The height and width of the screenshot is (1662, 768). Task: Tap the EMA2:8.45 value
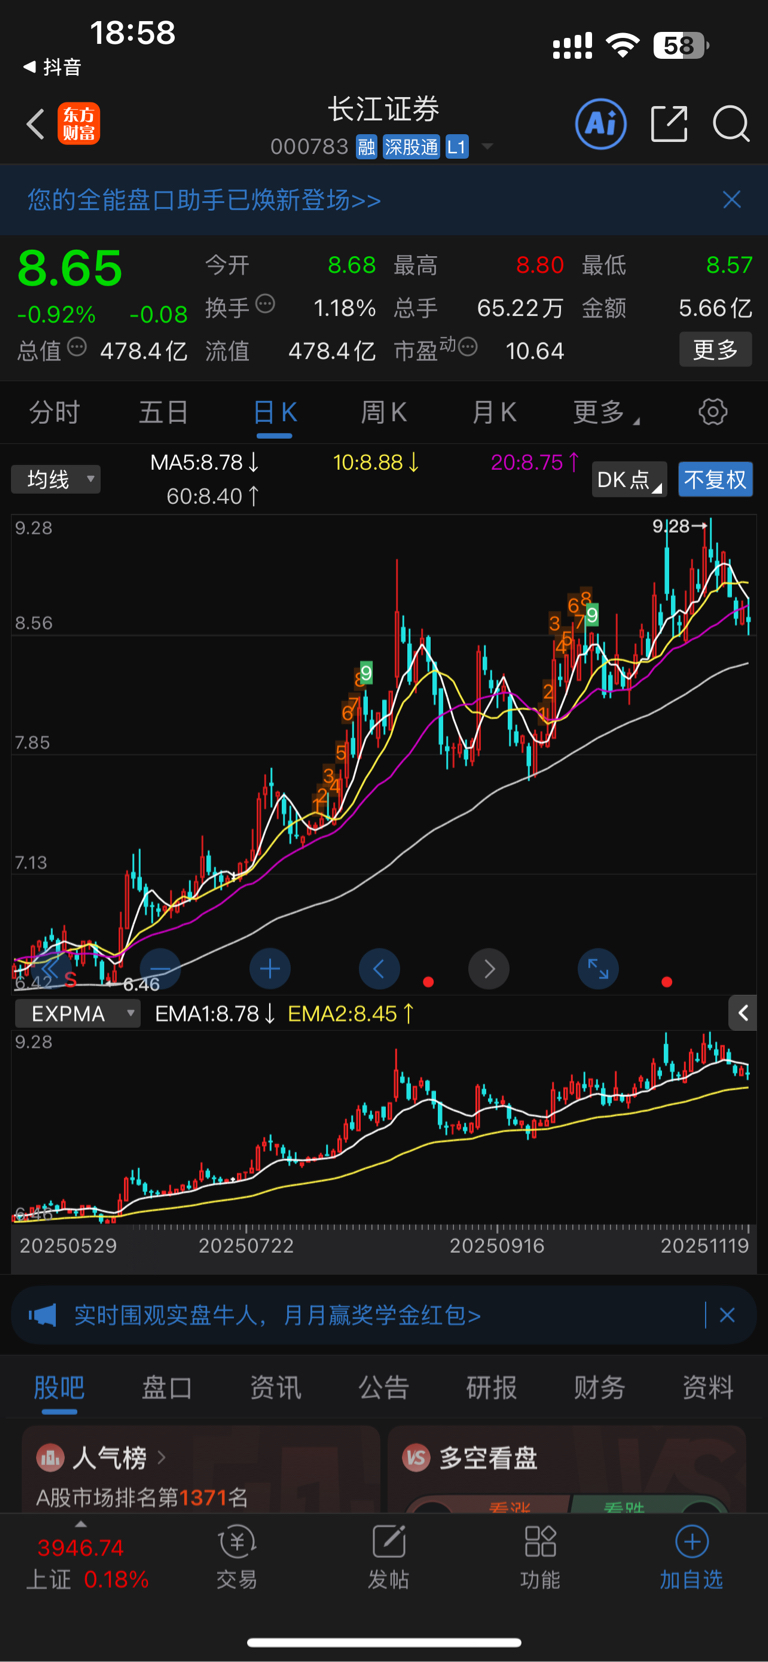click(350, 1013)
